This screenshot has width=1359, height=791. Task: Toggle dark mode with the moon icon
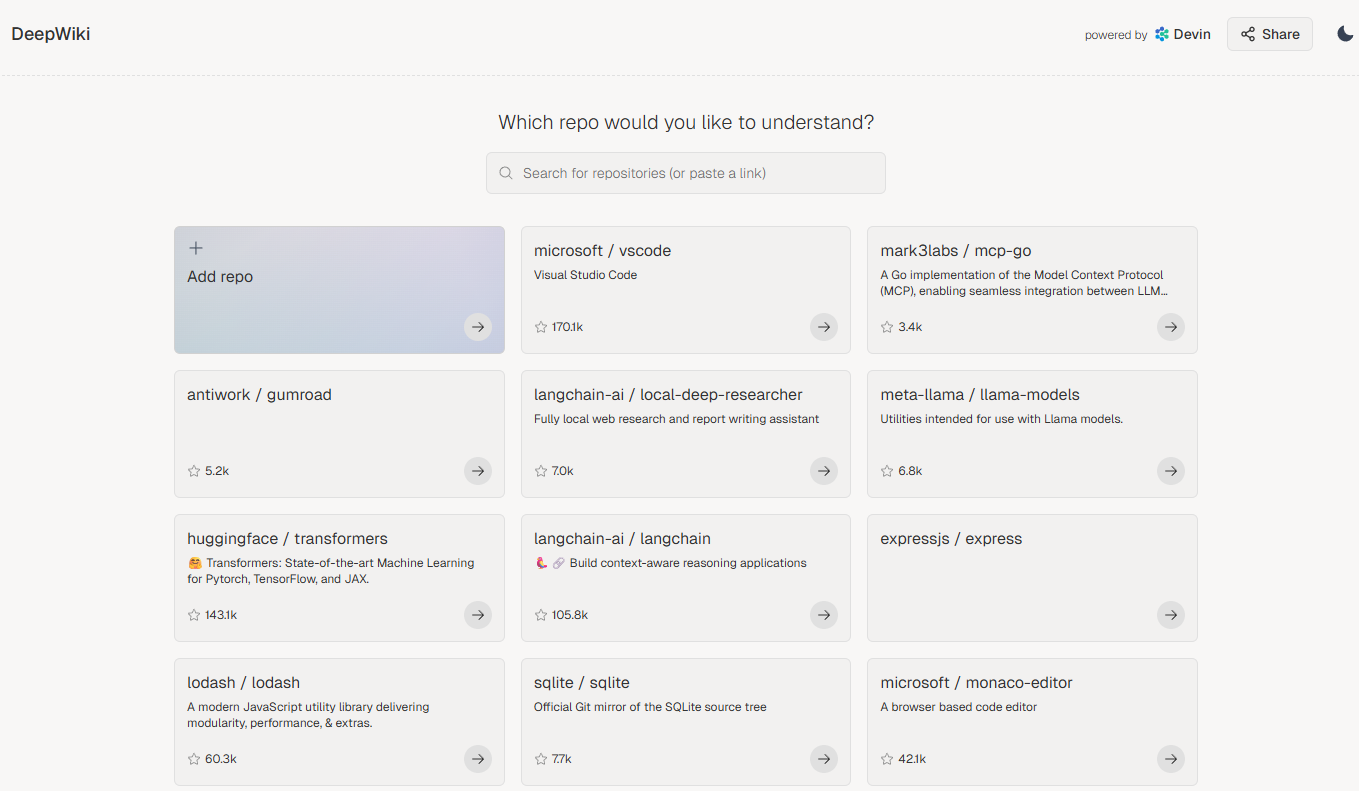click(1345, 34)
